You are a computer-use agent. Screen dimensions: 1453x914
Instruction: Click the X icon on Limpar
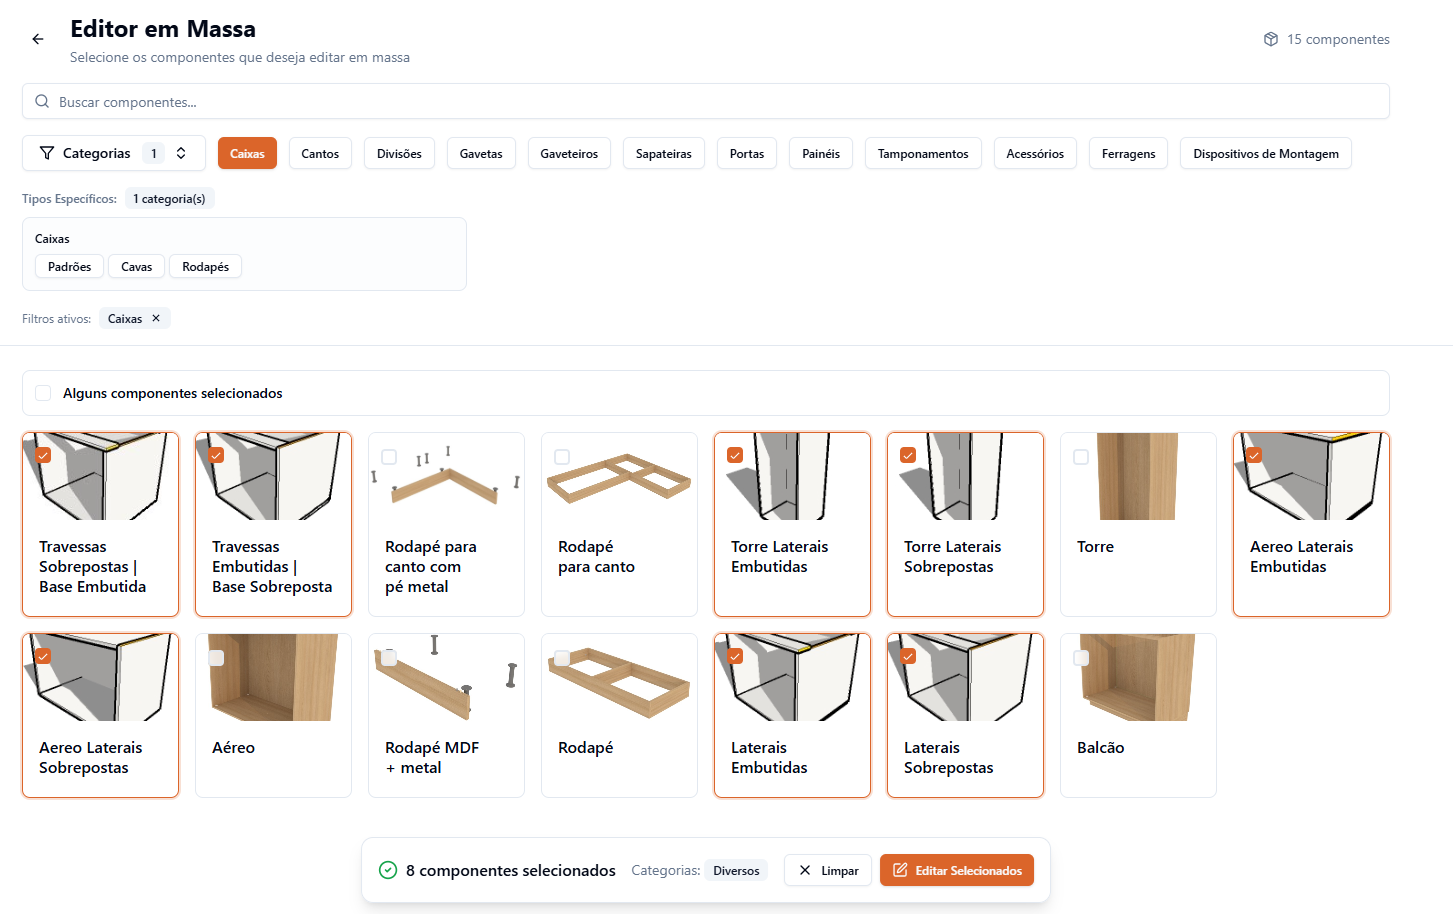805,870
